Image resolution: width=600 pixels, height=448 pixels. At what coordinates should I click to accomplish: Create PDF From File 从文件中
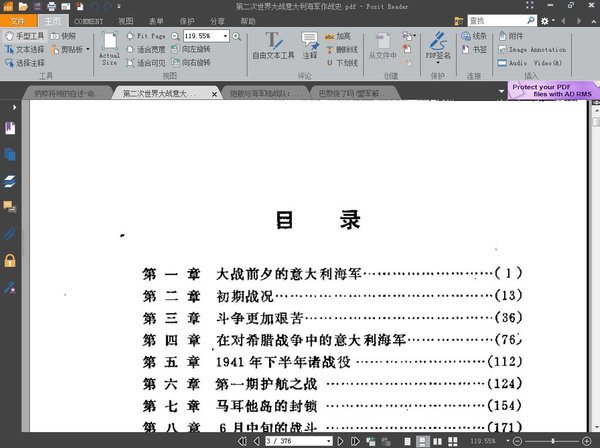point(383,46)
